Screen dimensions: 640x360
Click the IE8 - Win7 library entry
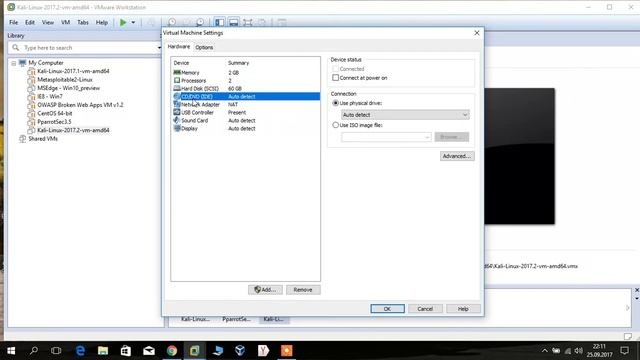click(50, 96)
